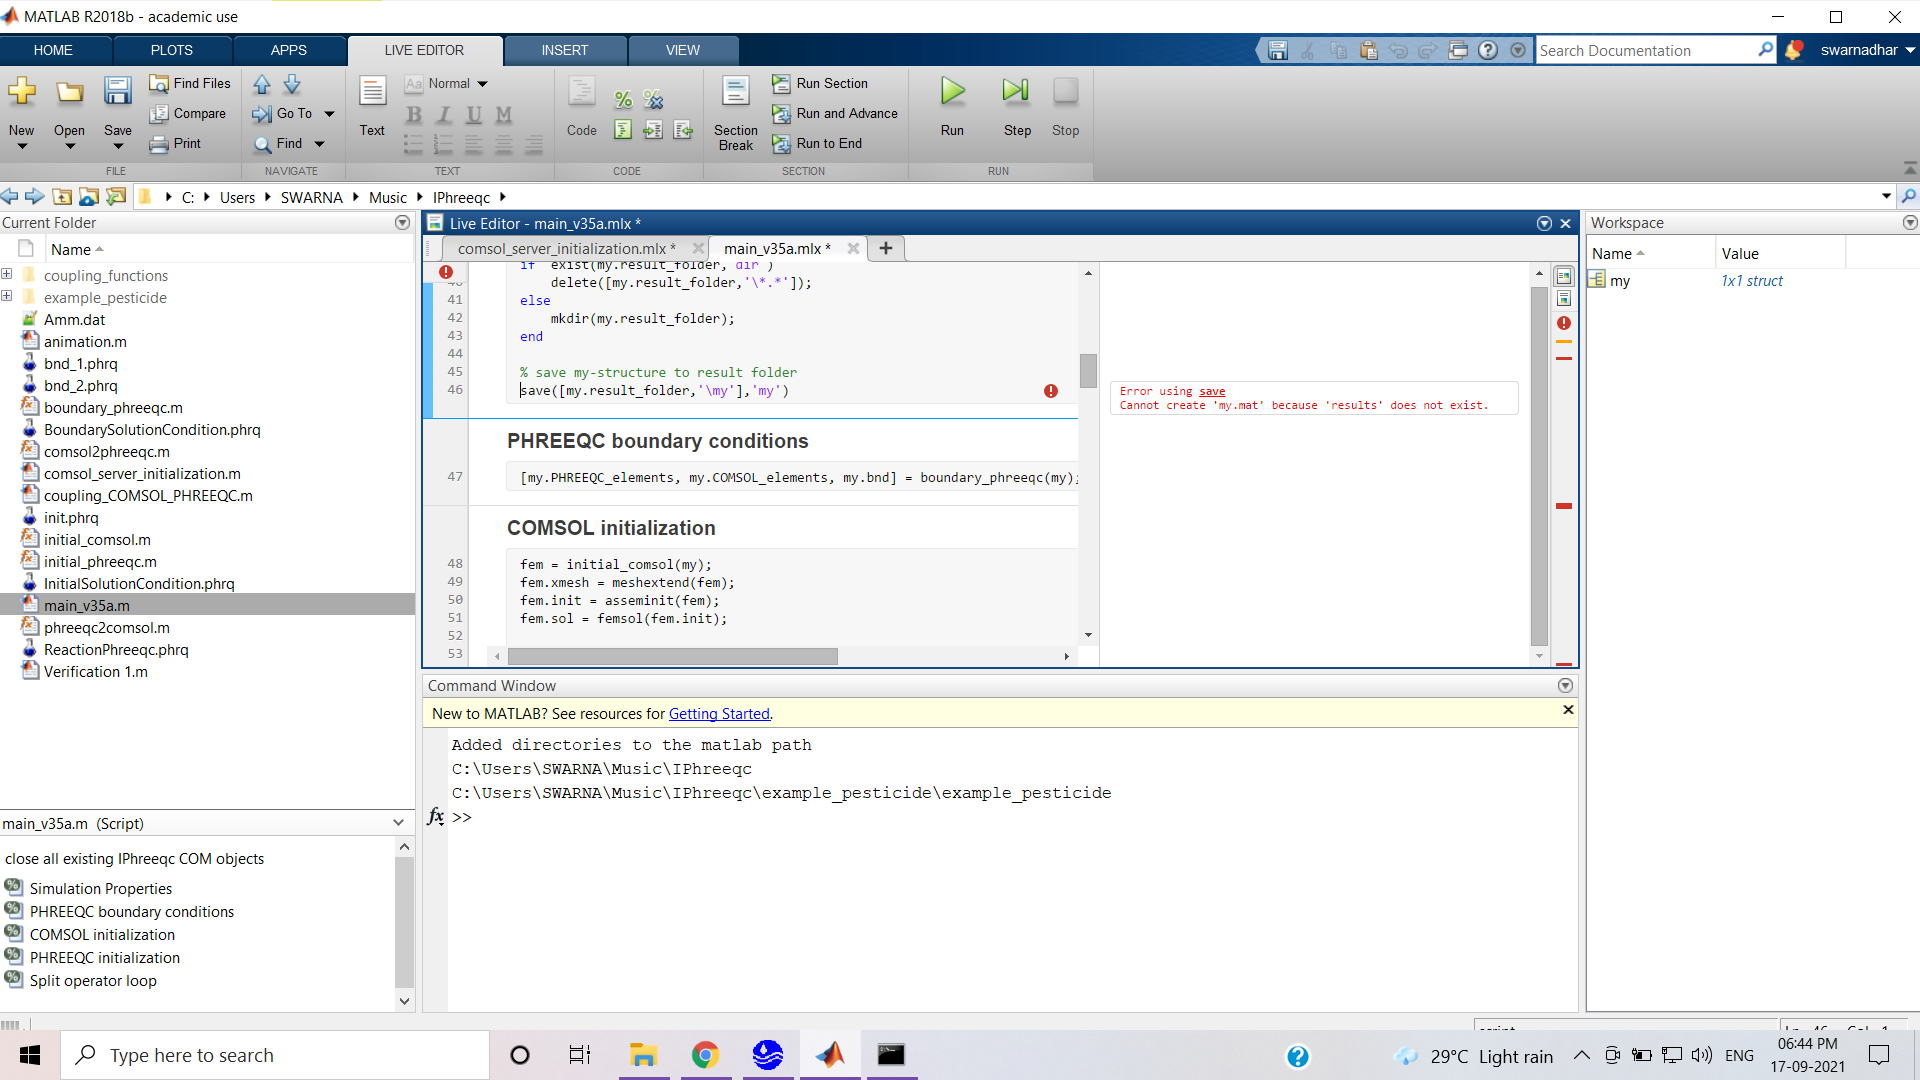Image resolution: width=1920 pixels, height=1080 pixels.
Task: Switch to the PLOTS ribbon tab
Action: click(171, 50)
